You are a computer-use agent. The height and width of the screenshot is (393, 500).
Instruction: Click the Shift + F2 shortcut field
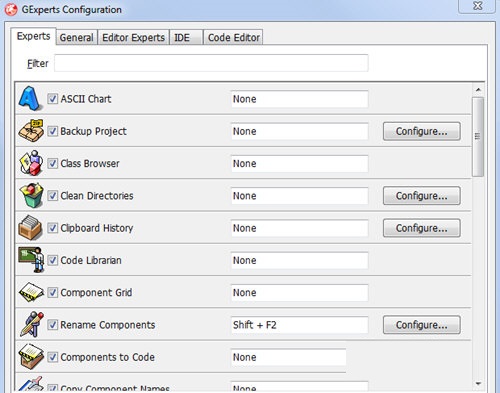click(x=299, y=325)
